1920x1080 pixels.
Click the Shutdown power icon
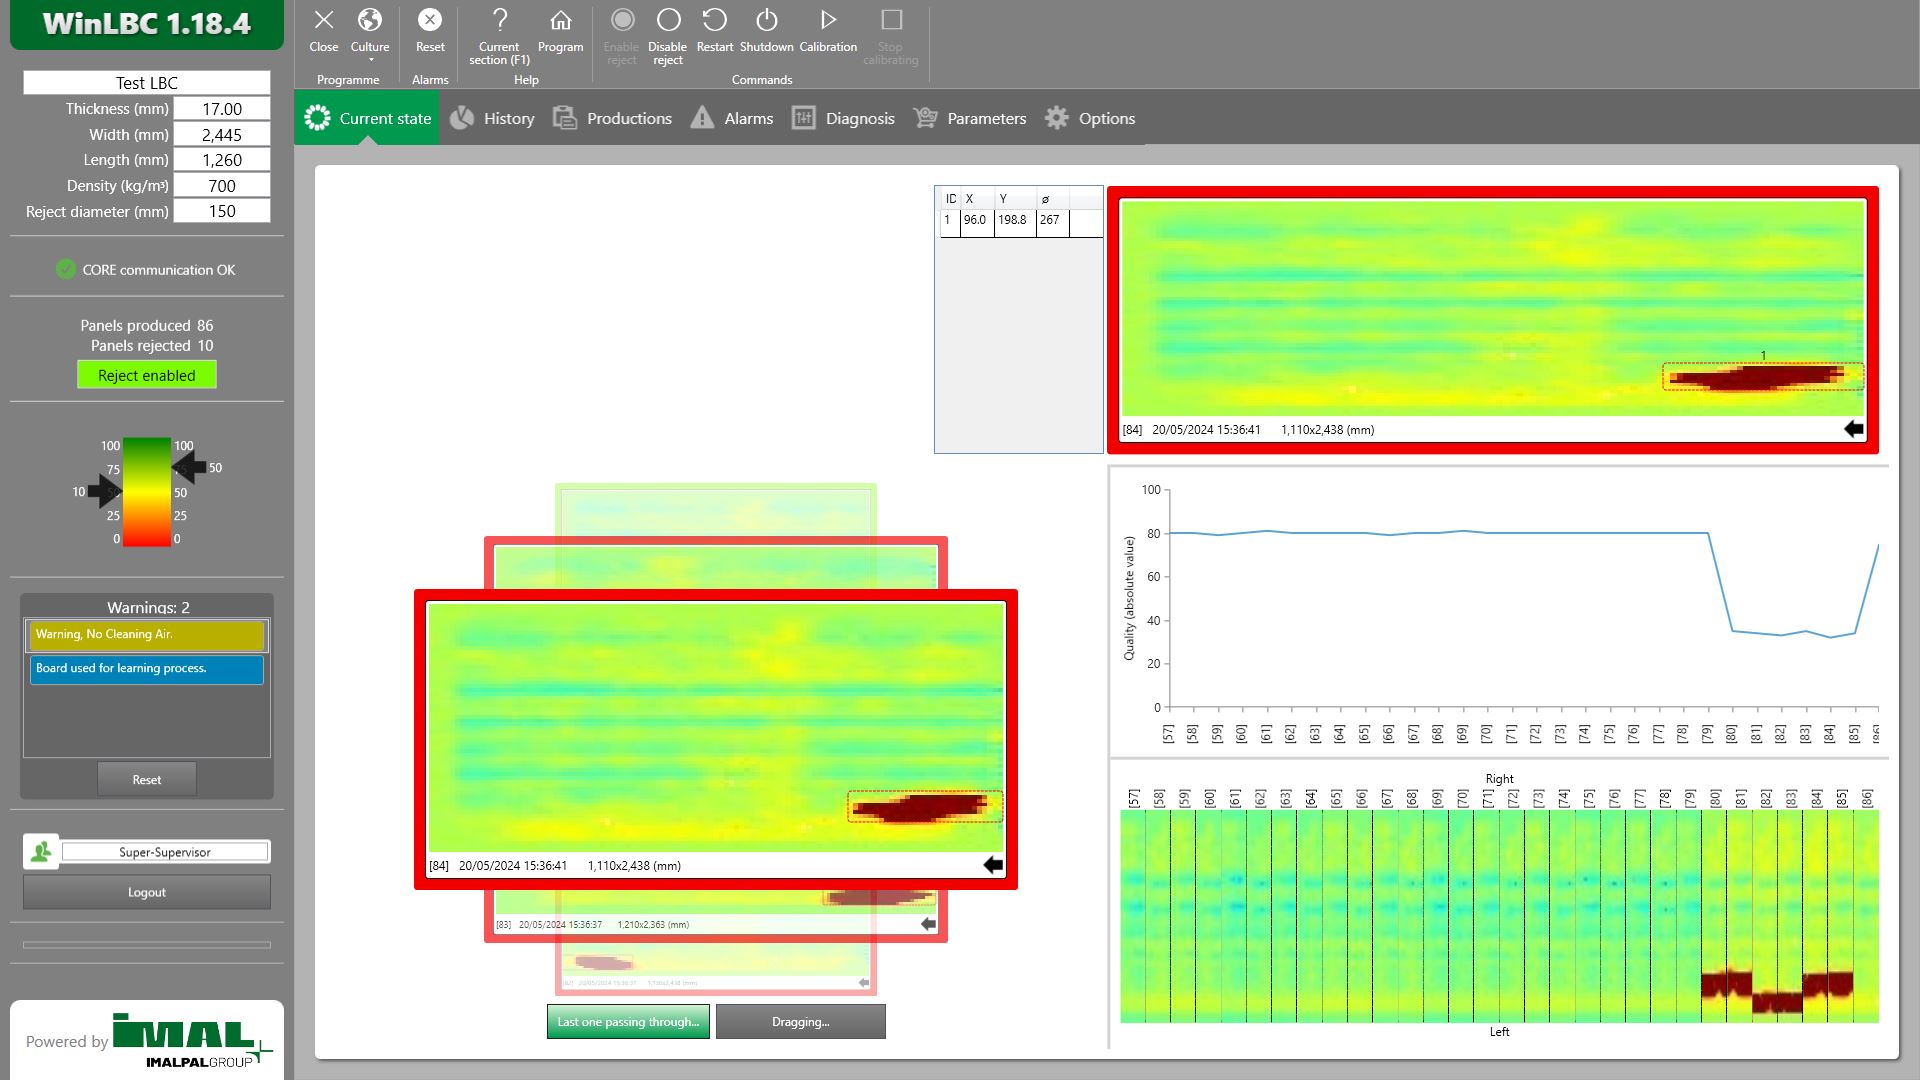coord(766,20)
